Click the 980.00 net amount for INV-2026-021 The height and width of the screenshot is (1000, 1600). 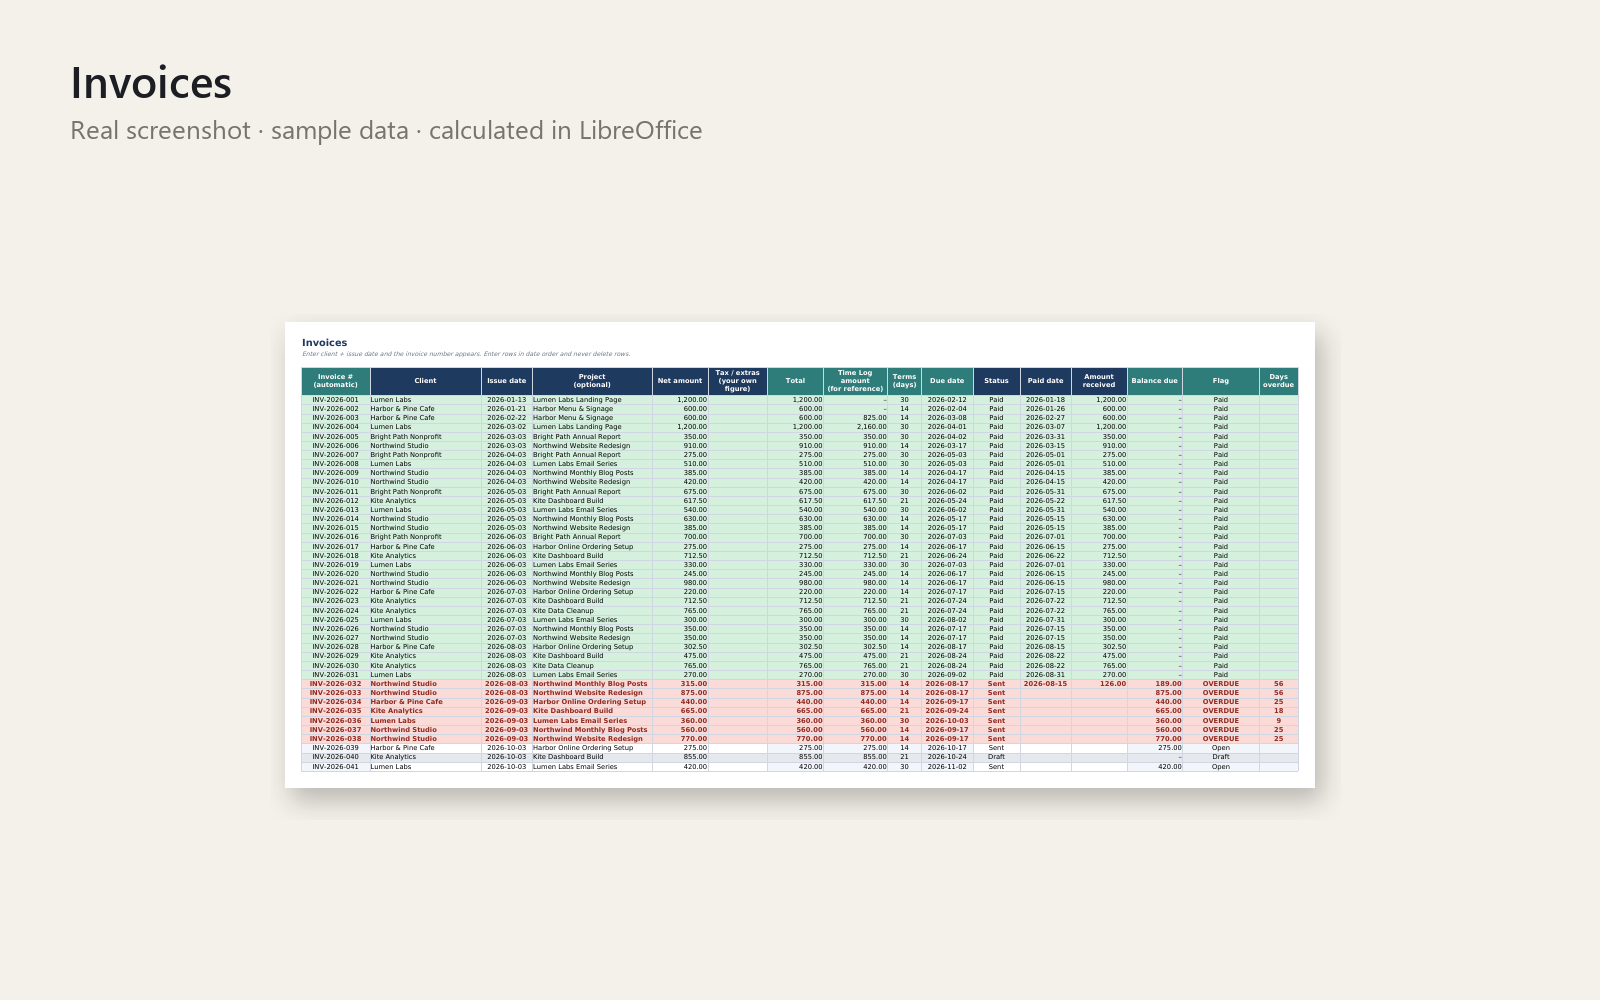click(680, 583)
